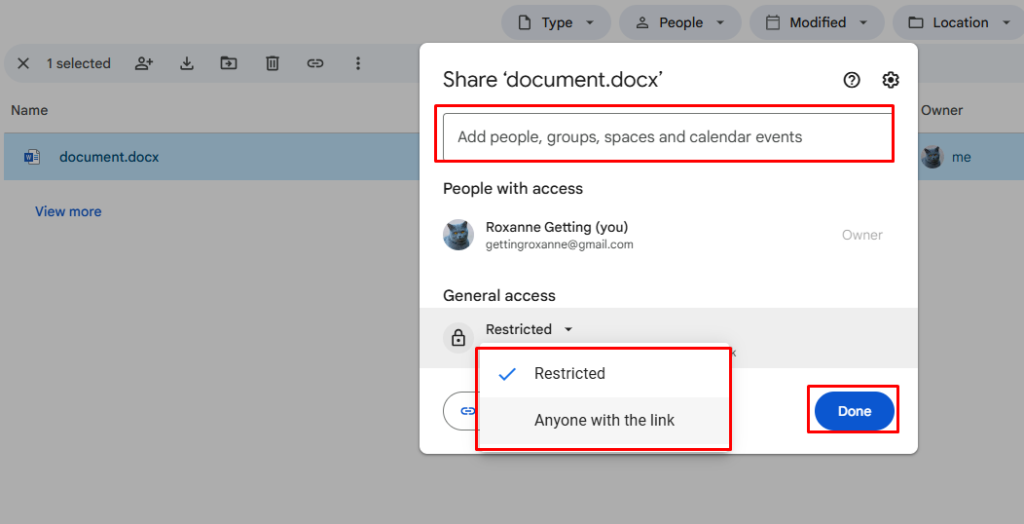
Task: Choose 'Anyone with the link' option
Action: [603, 420]
